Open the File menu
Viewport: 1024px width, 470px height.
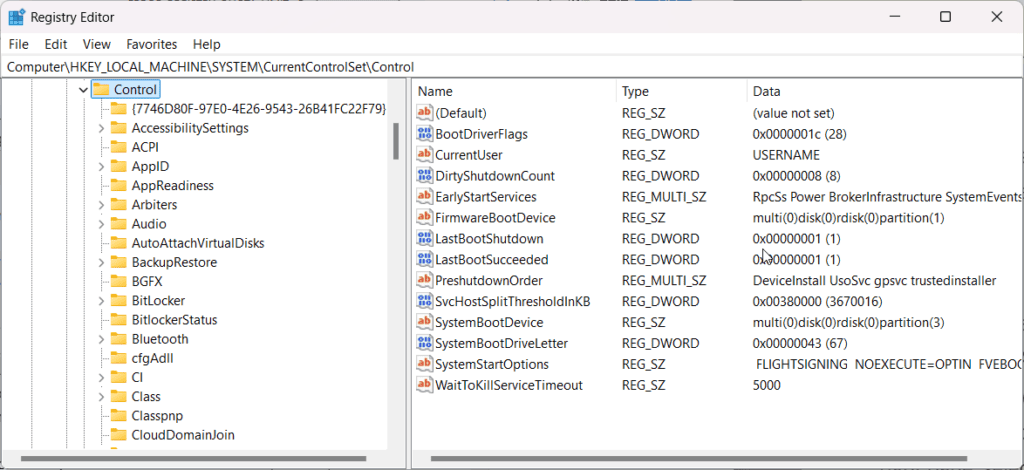19,44
